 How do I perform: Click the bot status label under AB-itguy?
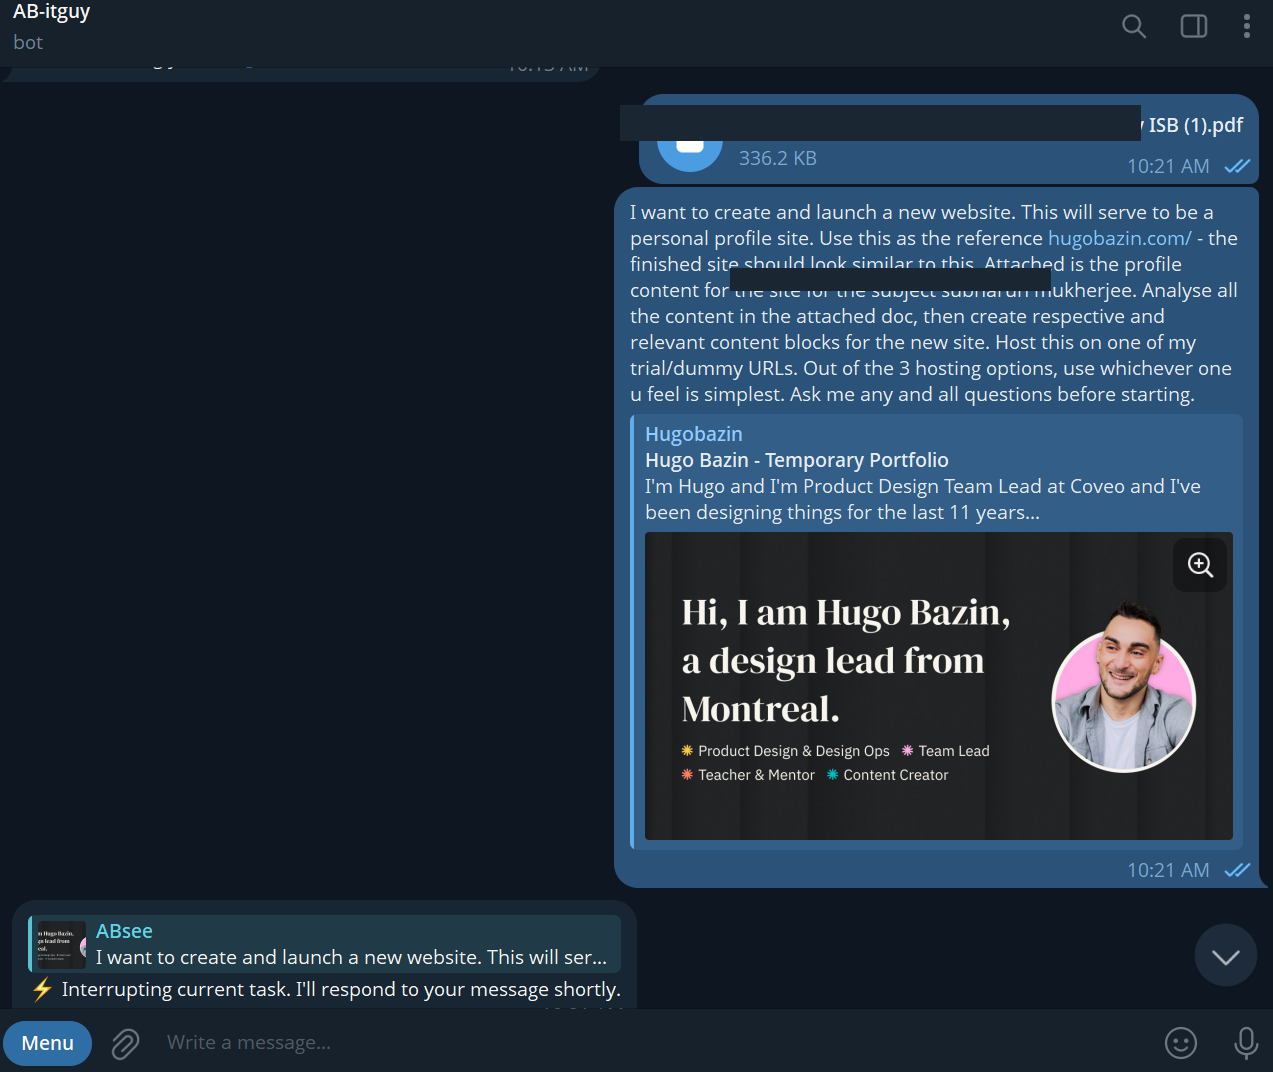[x=28, y=42]
